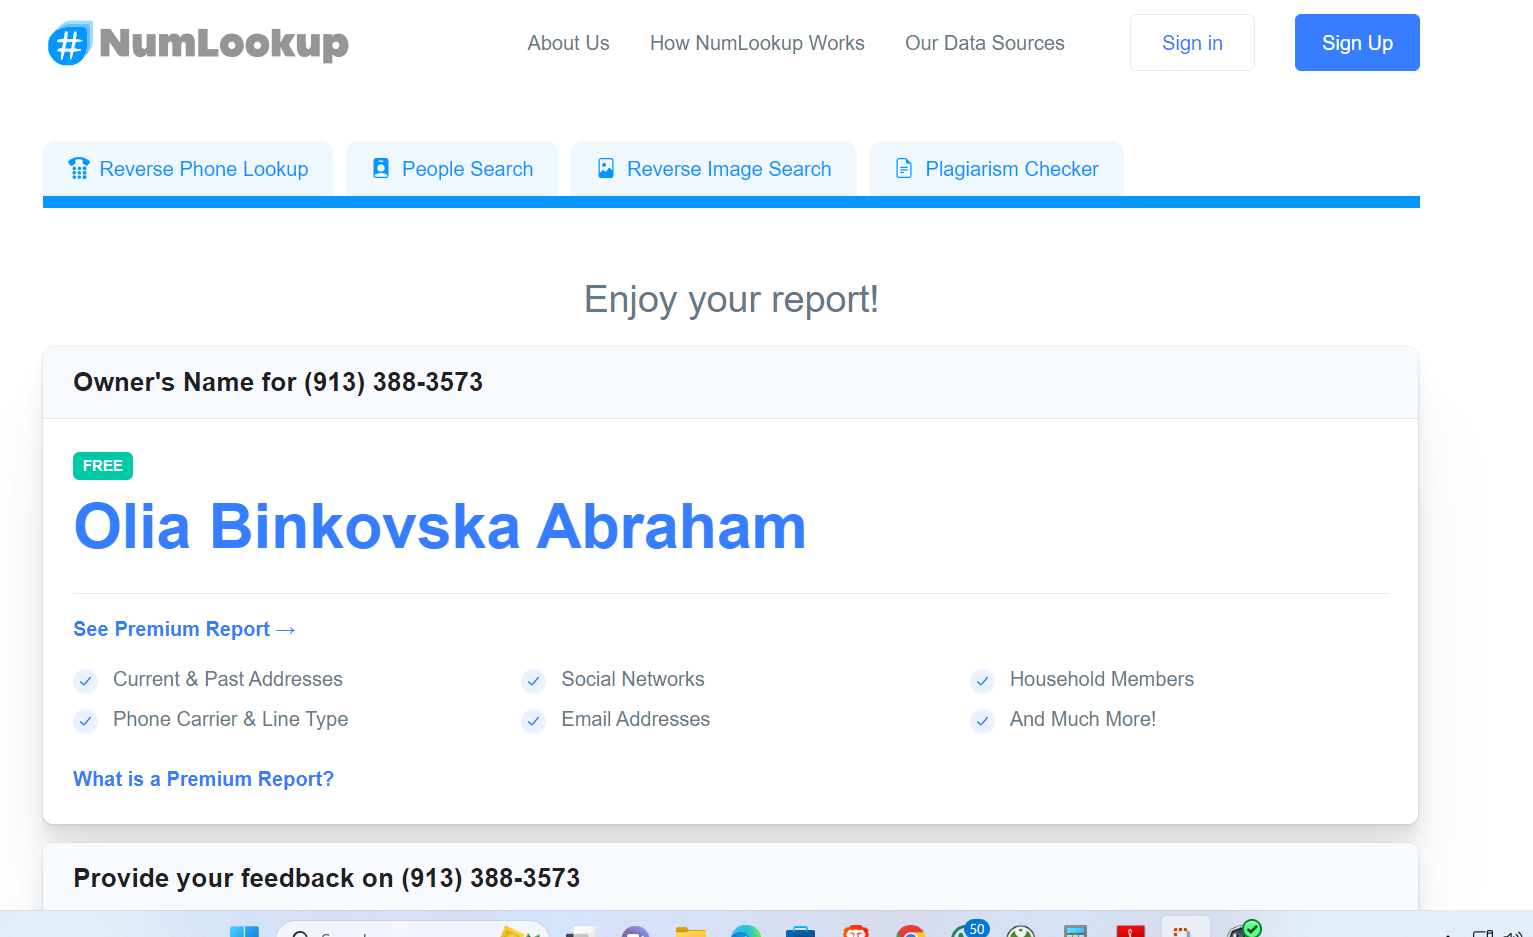Screen dimensions: 1533x937
Task: Click the Owner's Name for (913) 388-3573 heading
Action: pos(278,382)
